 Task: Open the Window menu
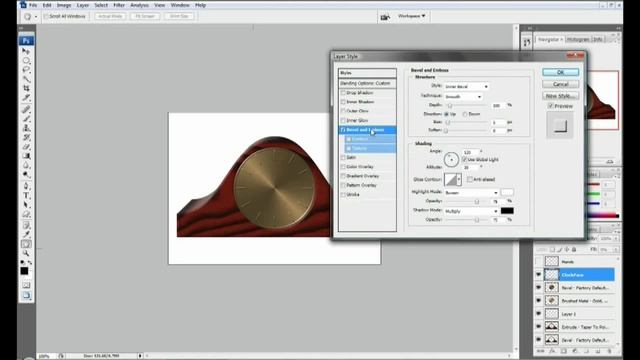click(180, 5)
